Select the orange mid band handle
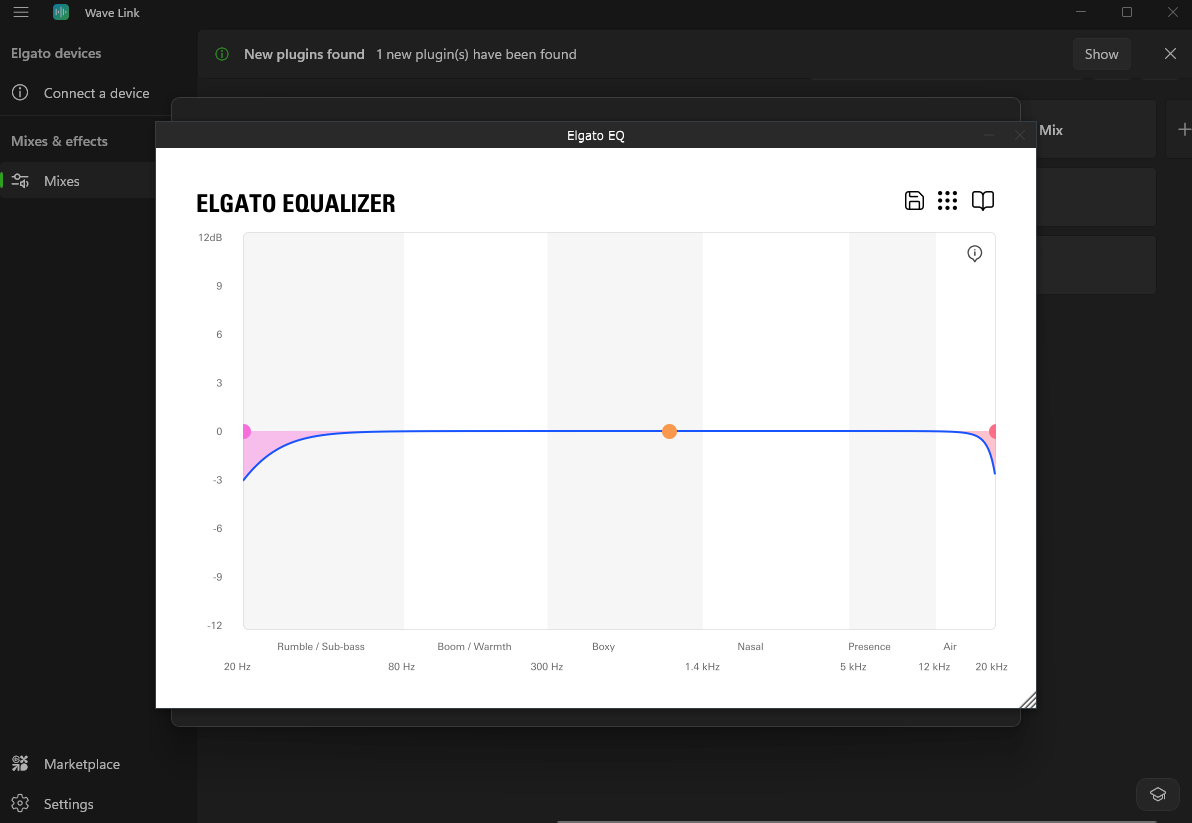The height and width of the screenshot is (823, 1192). click(x=669, y=432)
